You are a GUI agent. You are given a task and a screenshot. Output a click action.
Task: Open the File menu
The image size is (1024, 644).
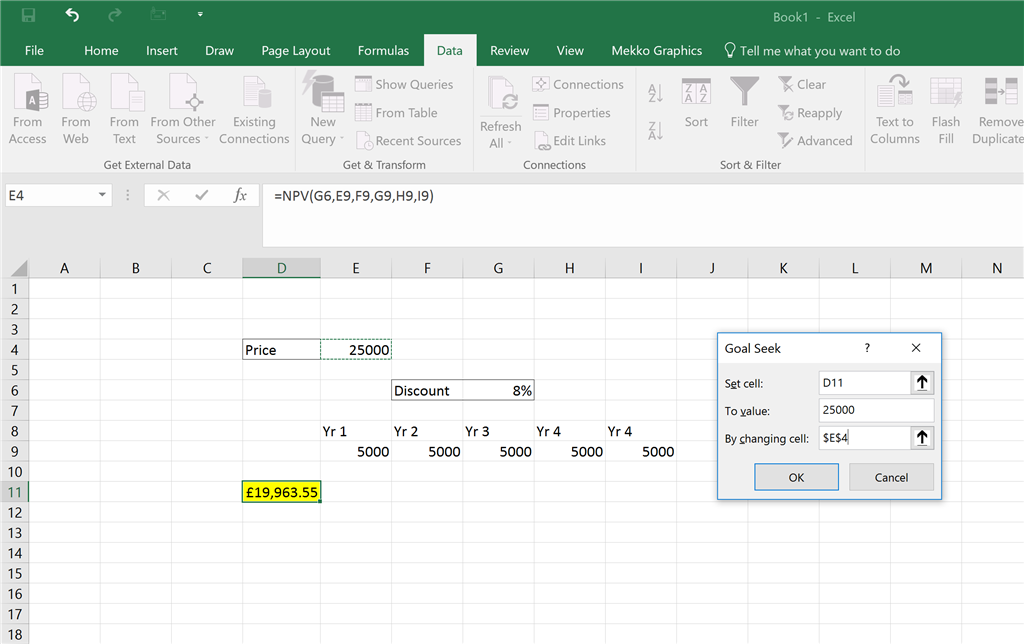(x=34, y=50)
